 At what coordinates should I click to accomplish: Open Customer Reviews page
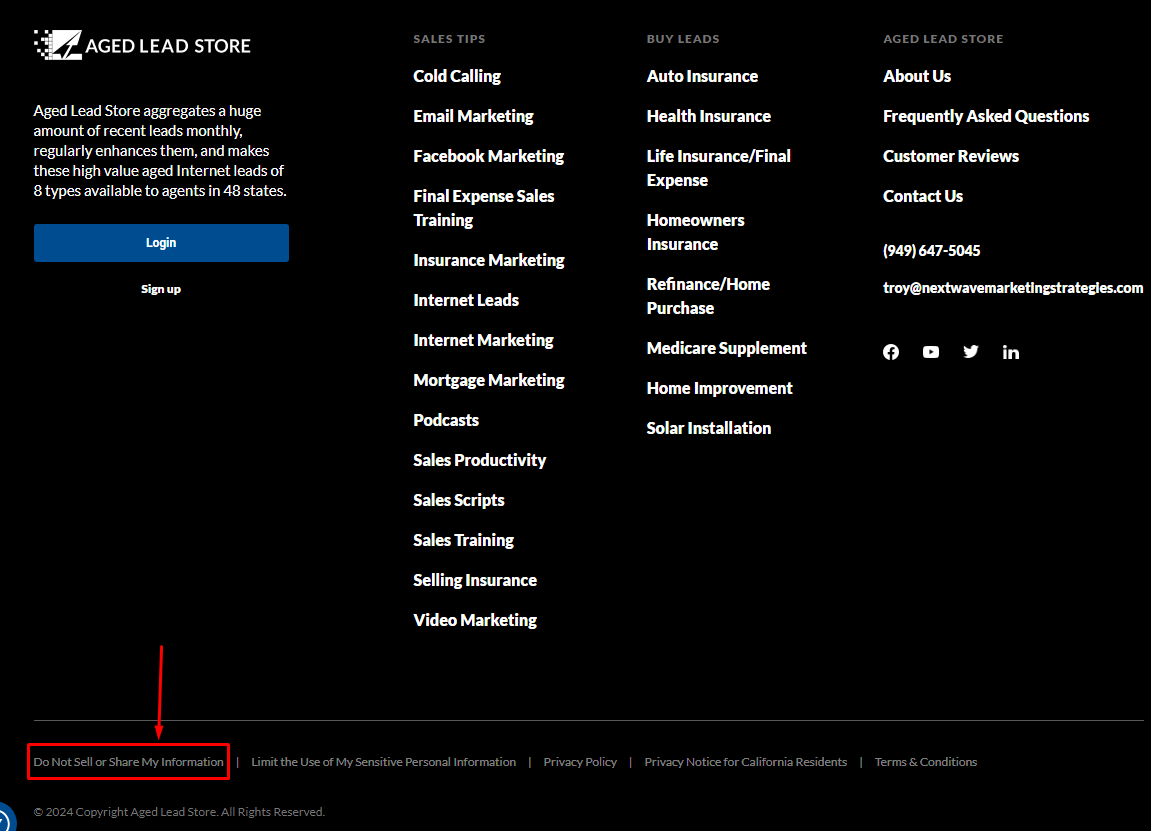tap(951, 156)
